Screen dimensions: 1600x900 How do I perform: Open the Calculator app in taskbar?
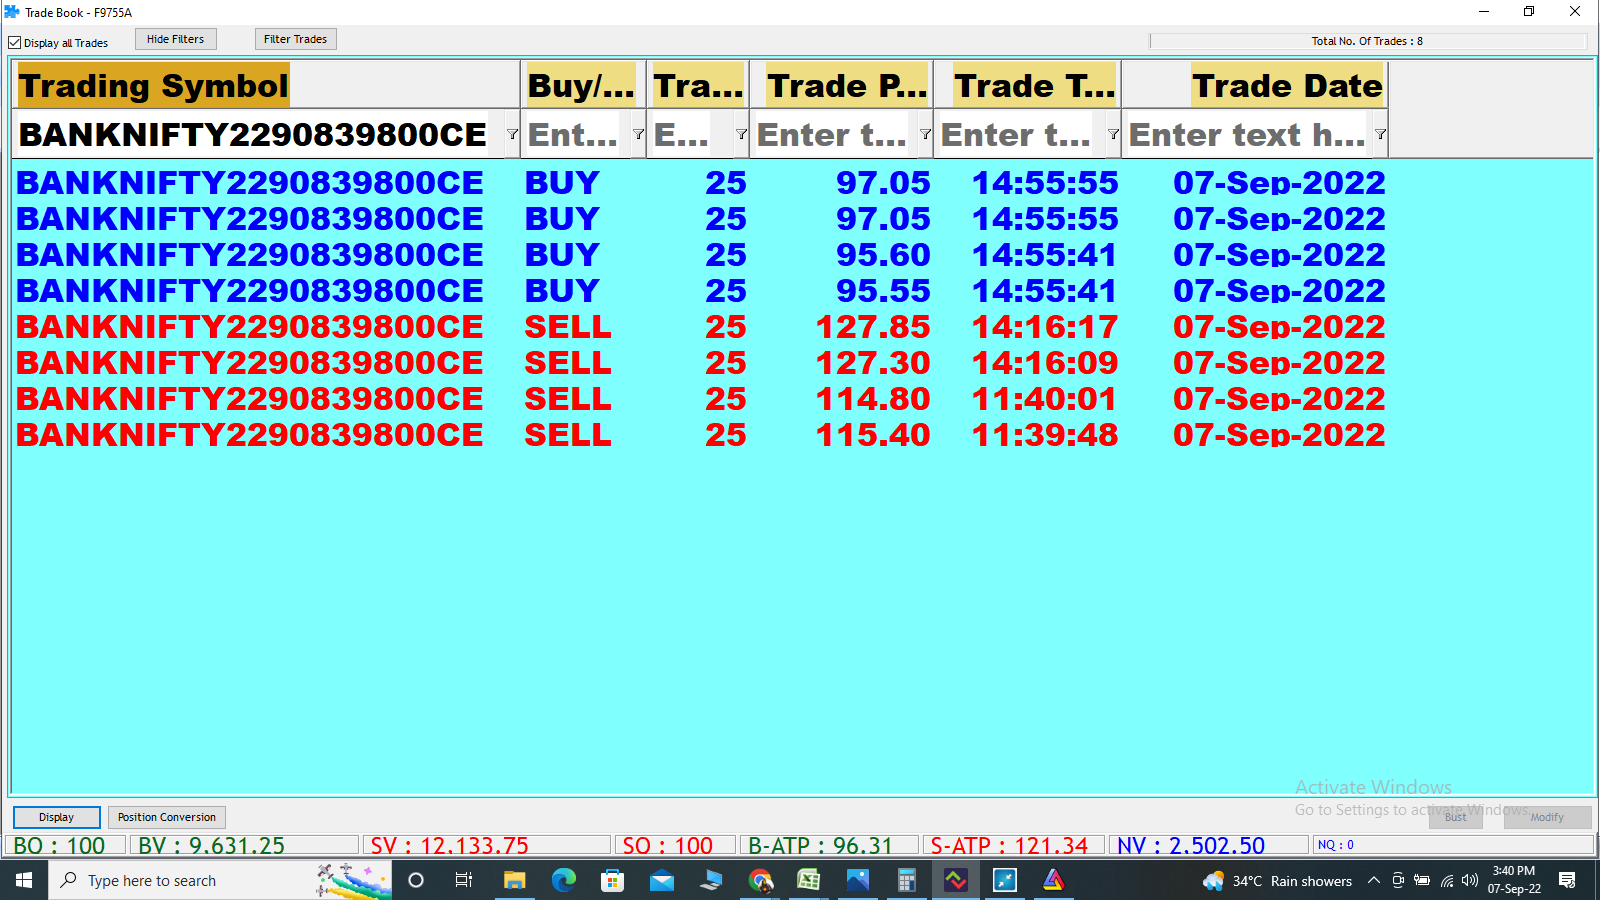(906, 880)
